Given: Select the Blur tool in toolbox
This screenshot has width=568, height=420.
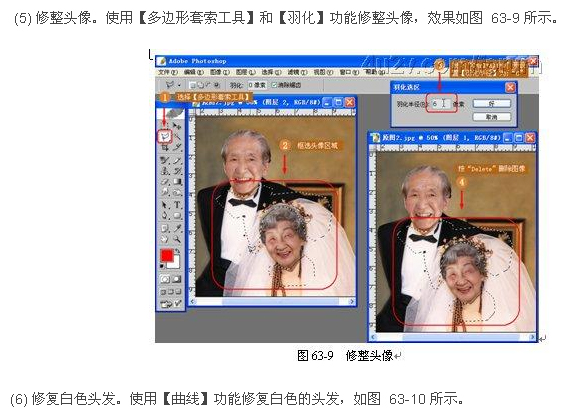Looking at the screenshot, I should coord(165,192).
